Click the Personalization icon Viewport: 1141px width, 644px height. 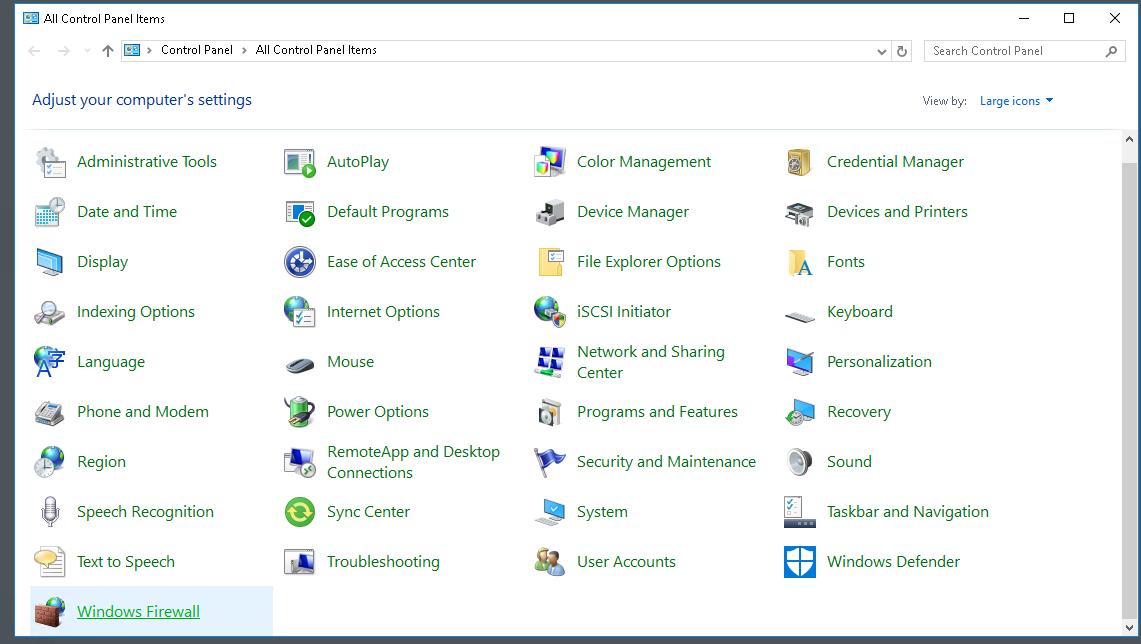(800, 362)
